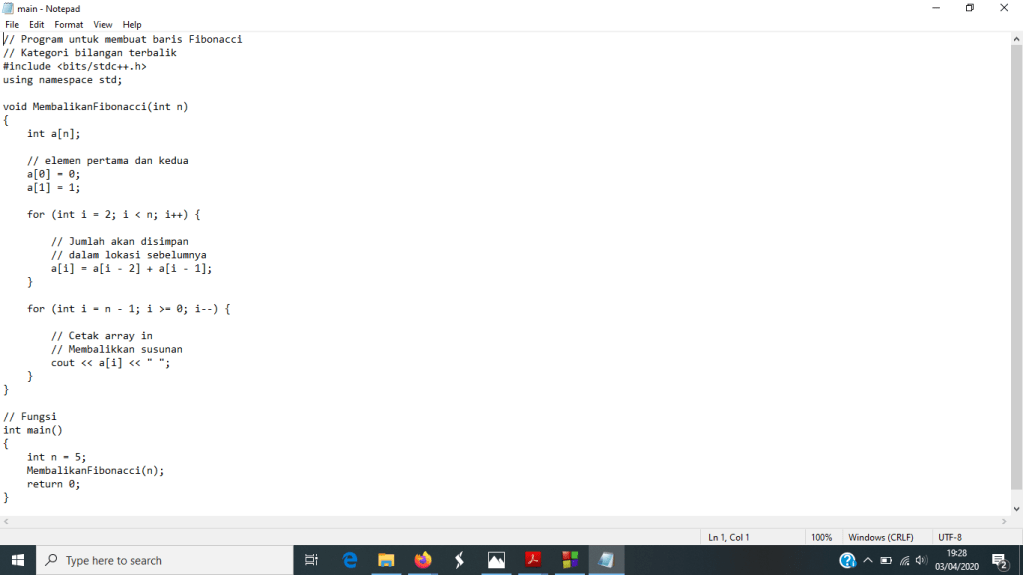This screenshot has height=575, width=1023.
Task: Minimize the Notepad window
Action: click(936, 8)
